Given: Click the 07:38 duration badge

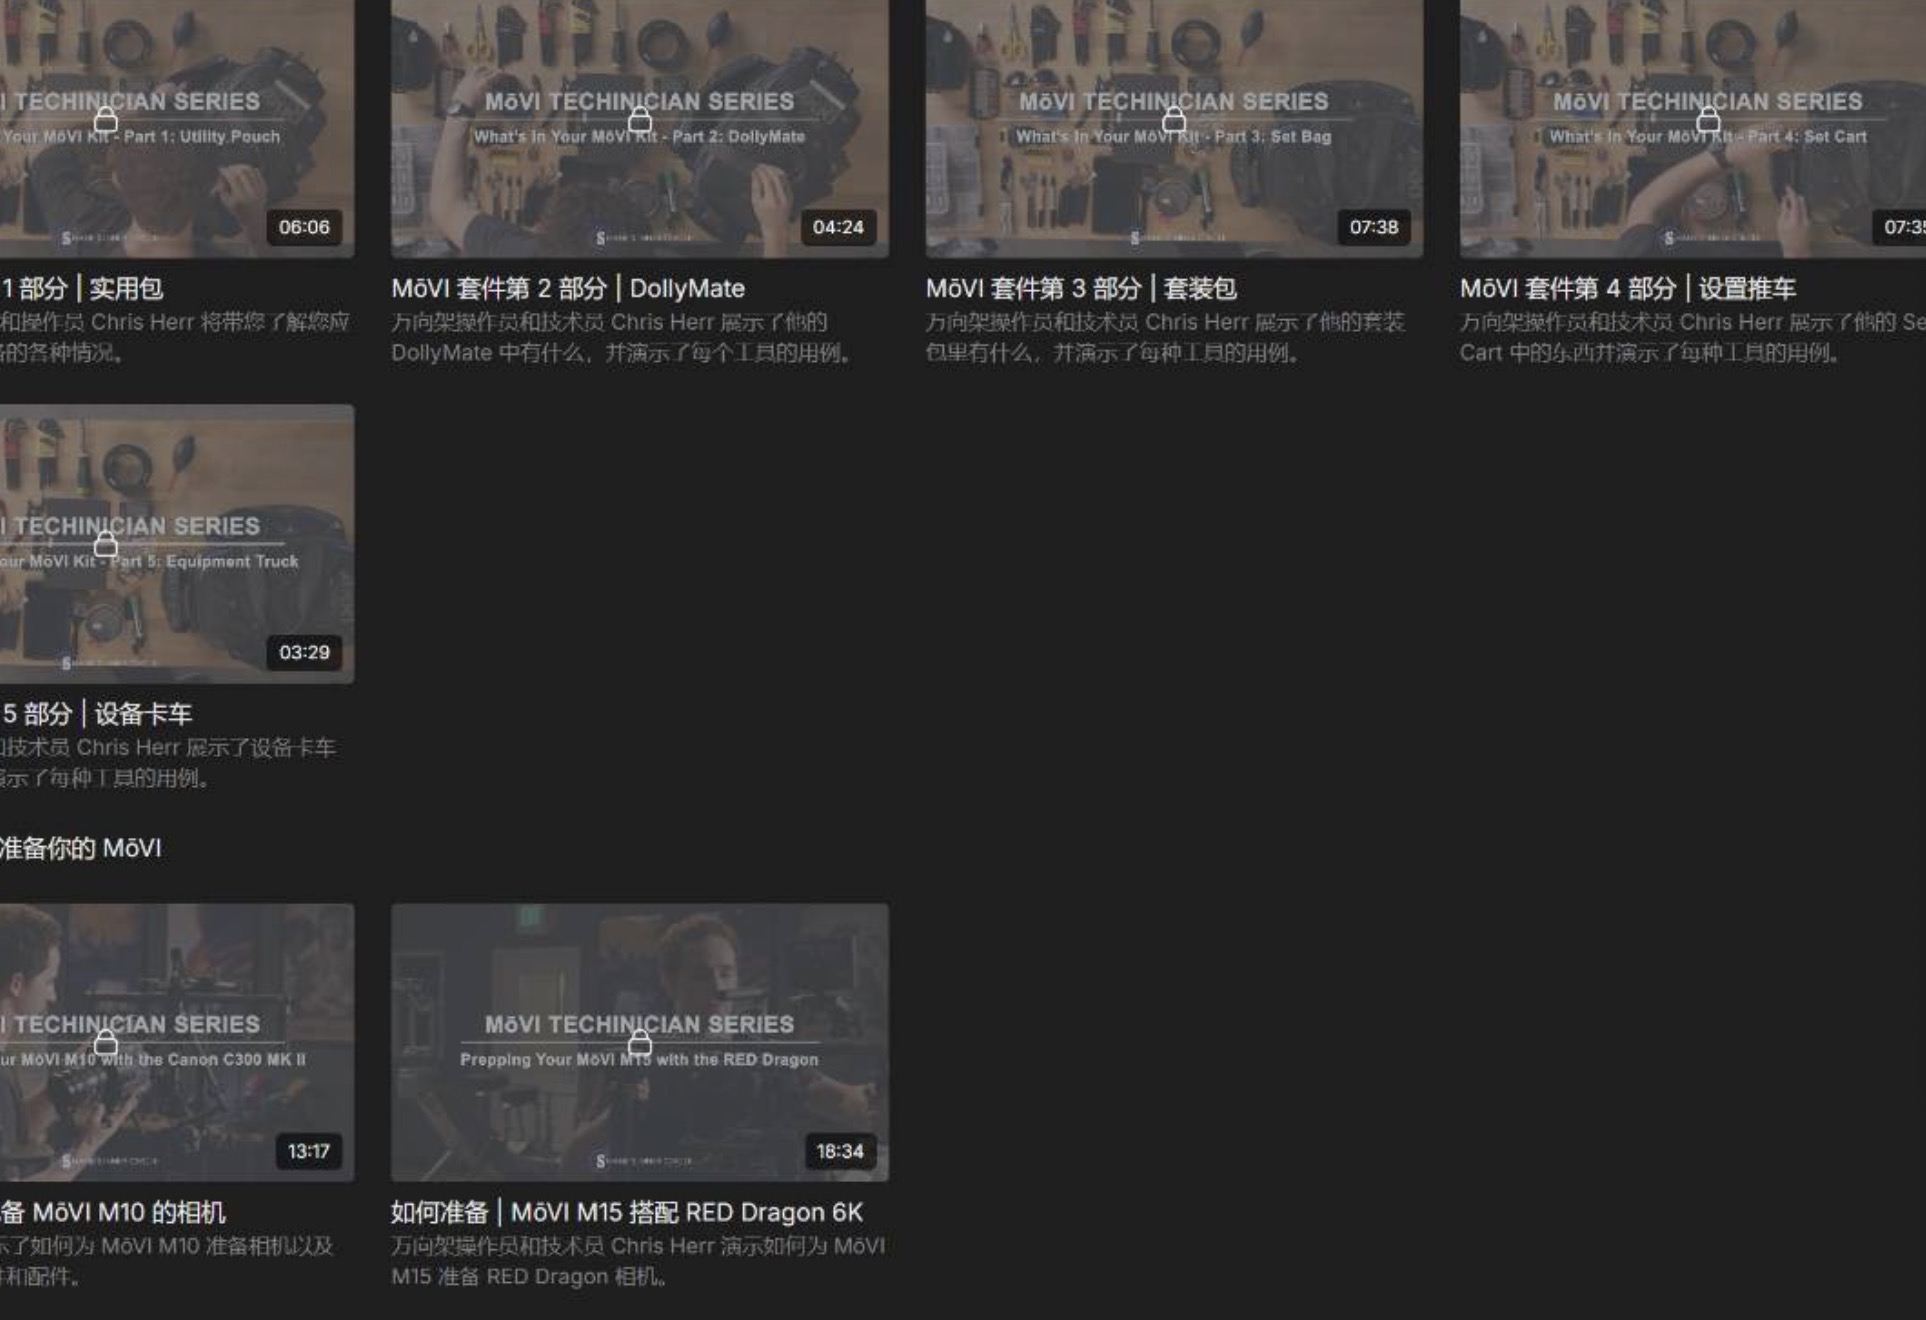Looking at the screenshot, I should pos(1374,227).
